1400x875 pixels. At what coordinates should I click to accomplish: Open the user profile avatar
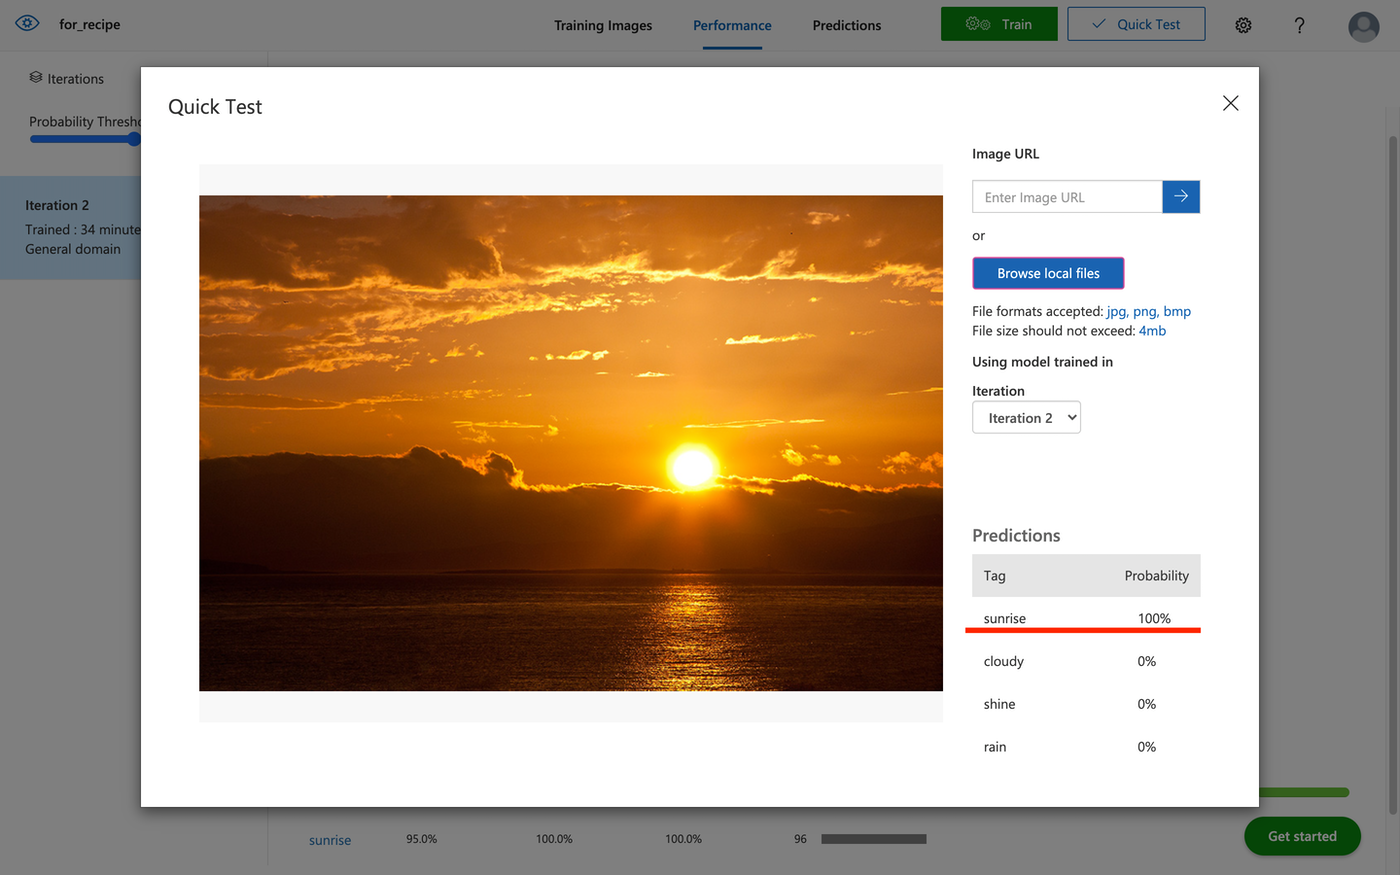[1363, 26]
